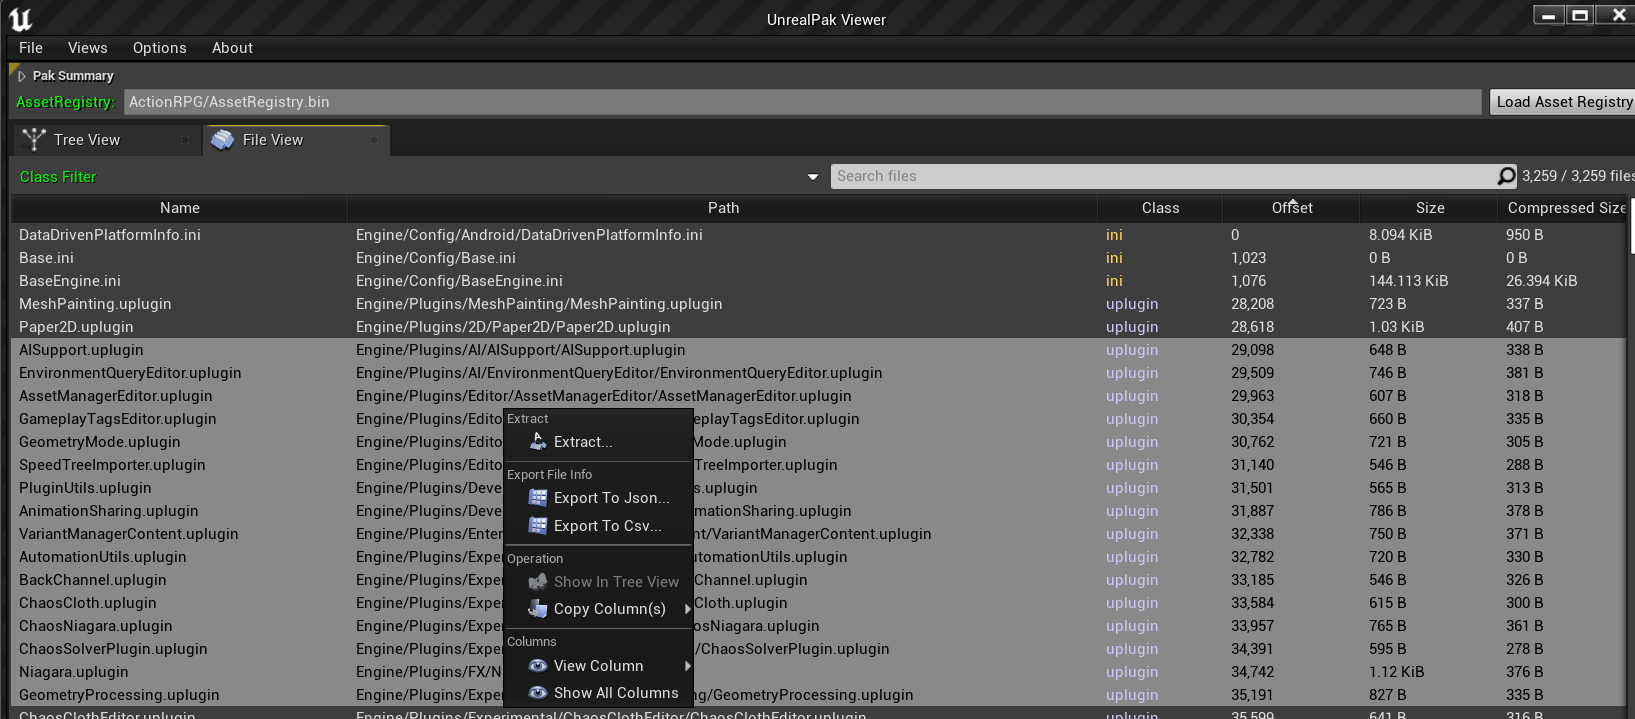This screenshot has width=1635, height=719.
Task: Open the File menu
Action: 31,48
